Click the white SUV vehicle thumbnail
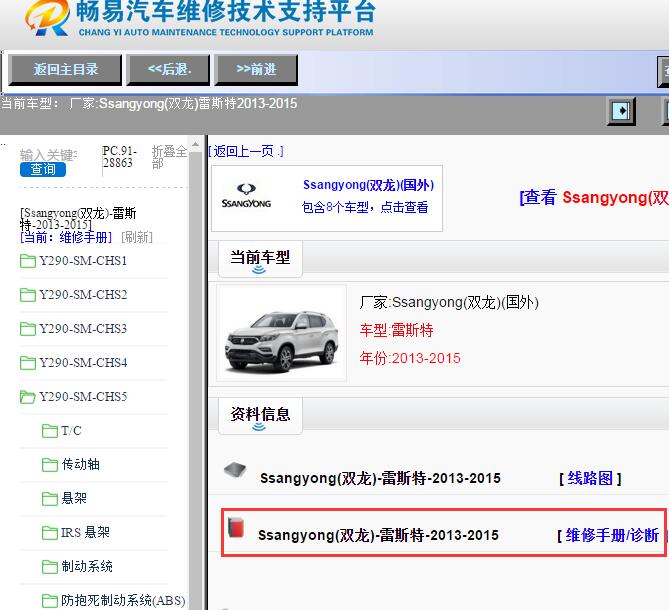This screenshot has height=610, width=669. click(x=282, y=333)
